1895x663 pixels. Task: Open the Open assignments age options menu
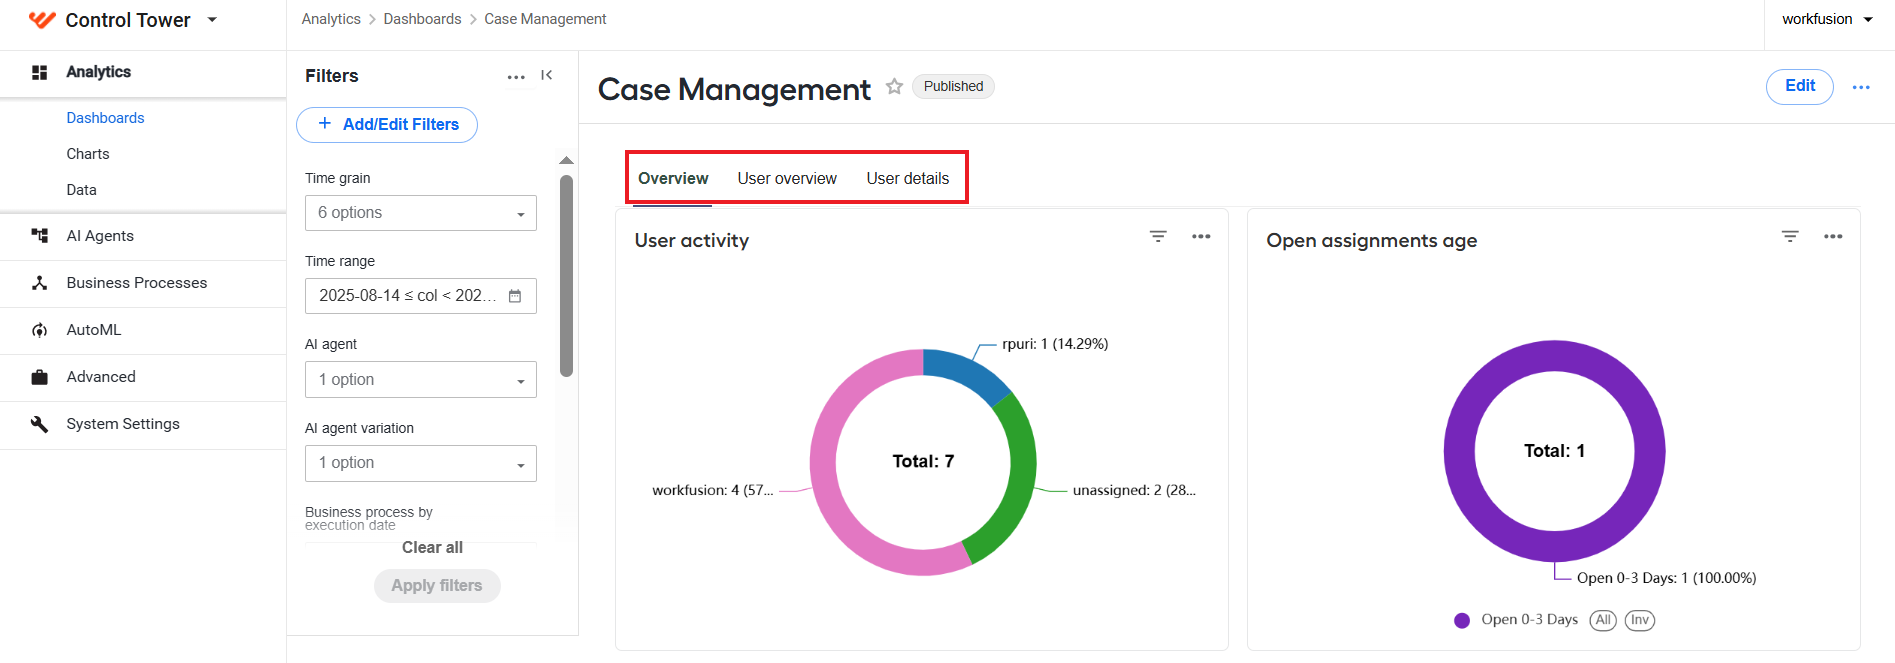(1833, 236)
